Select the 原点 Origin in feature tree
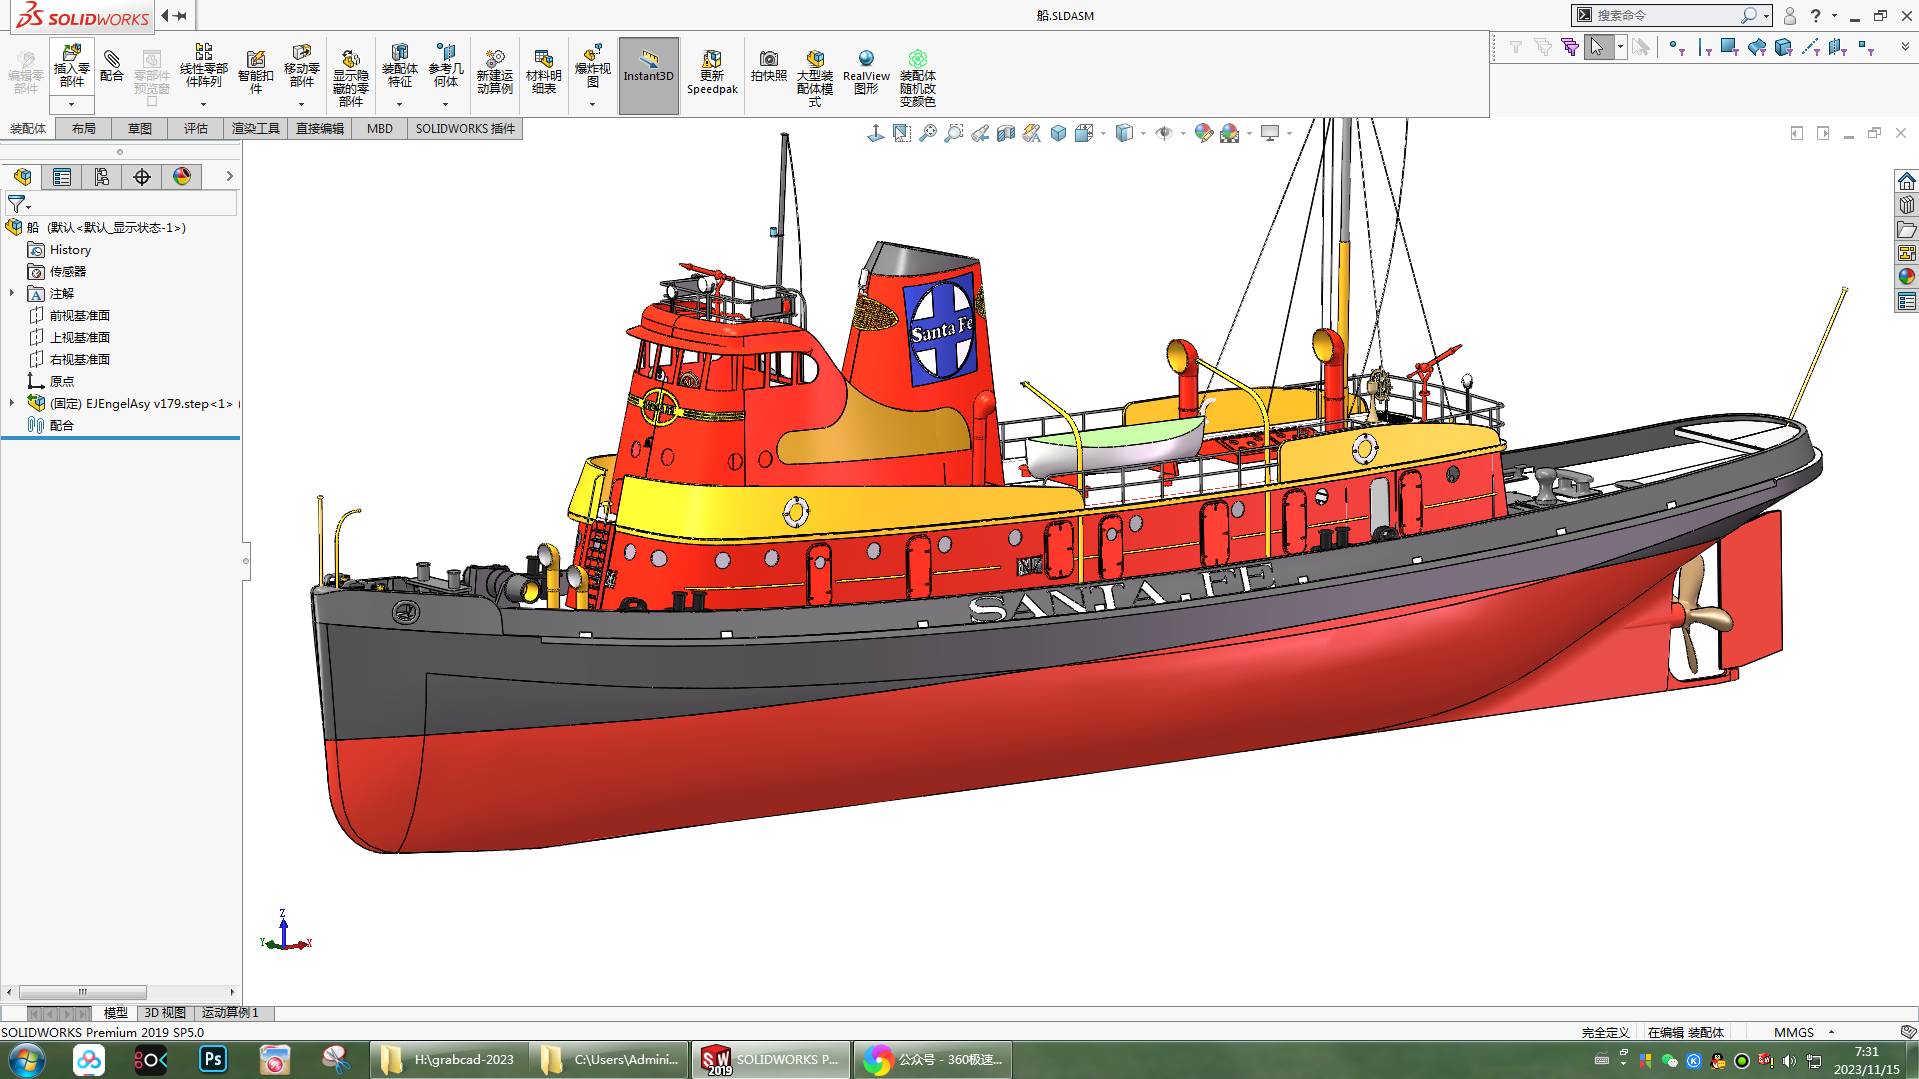Screen dimensions: 1919x1079 pyautogui.click(x=61, y=382)
